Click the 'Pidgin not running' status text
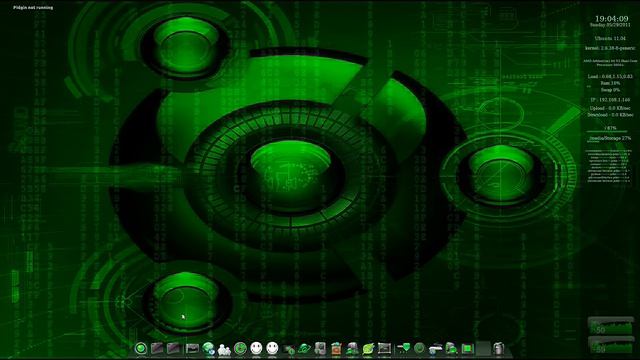 33,7
